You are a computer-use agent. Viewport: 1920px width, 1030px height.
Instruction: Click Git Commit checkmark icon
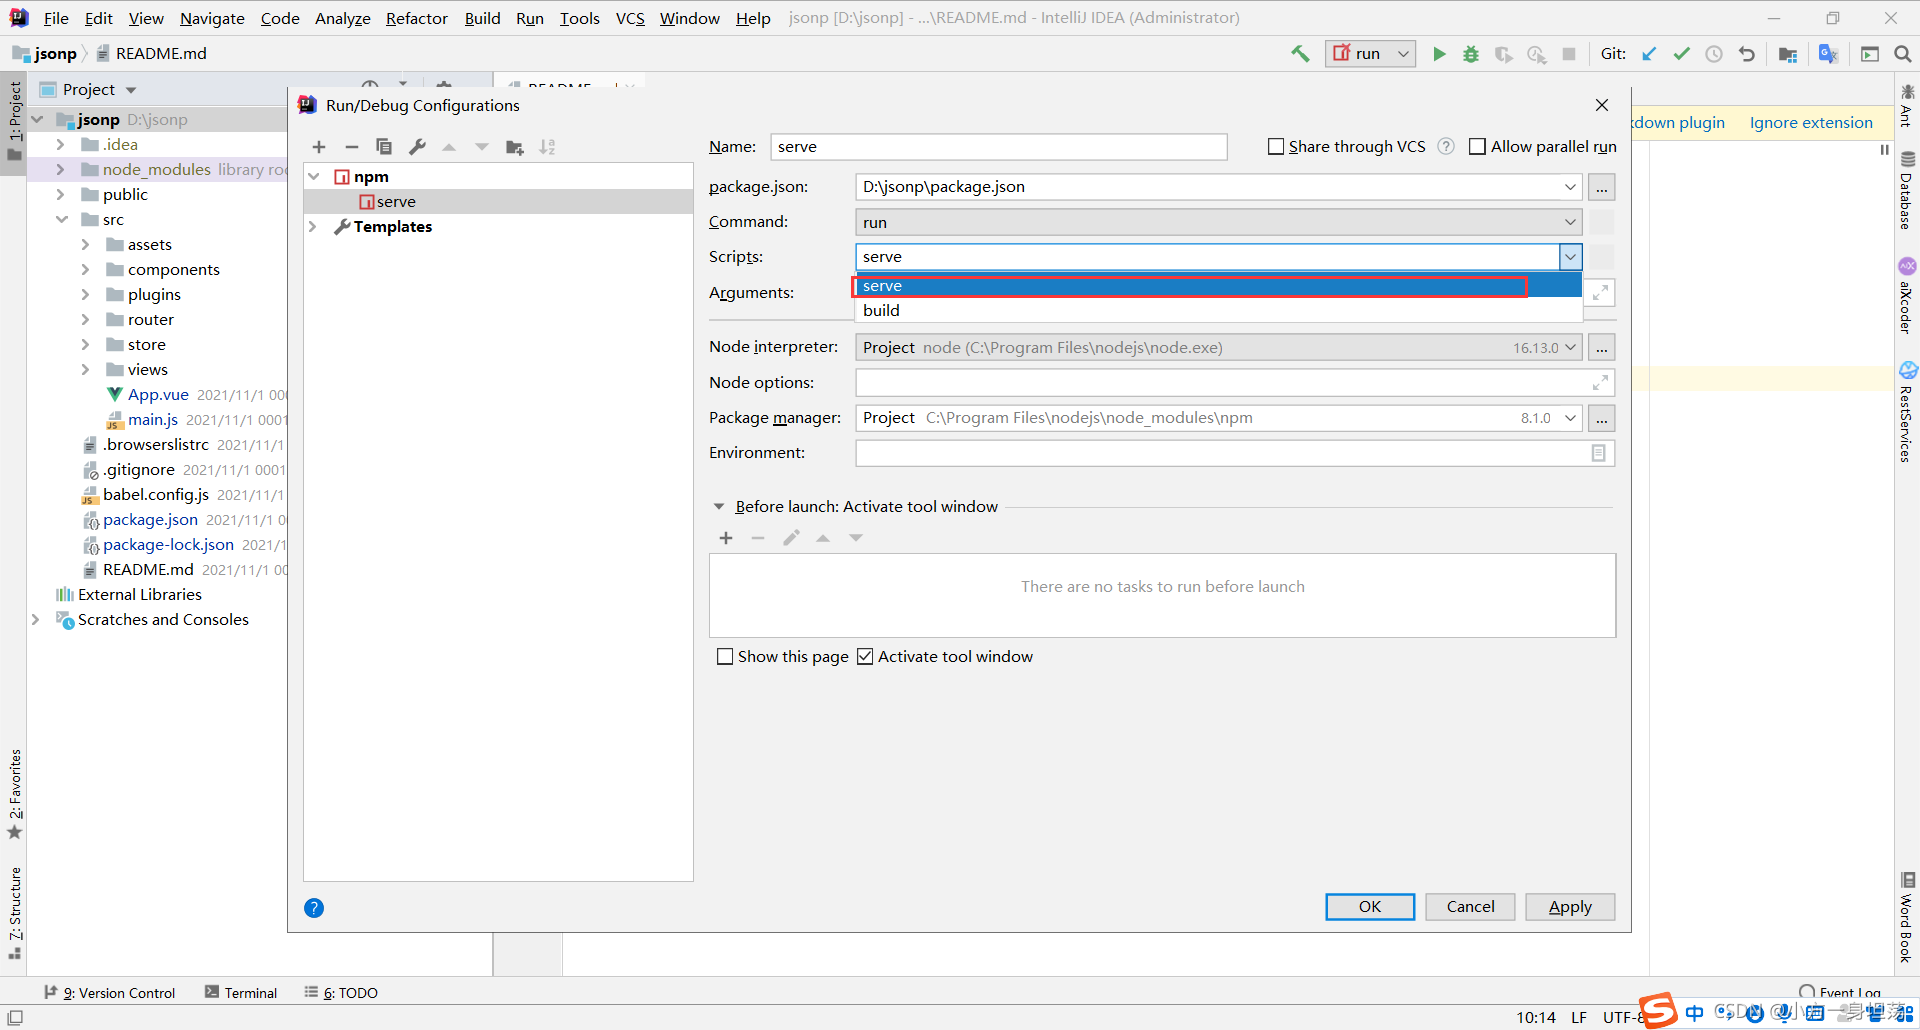[1682, 54]
